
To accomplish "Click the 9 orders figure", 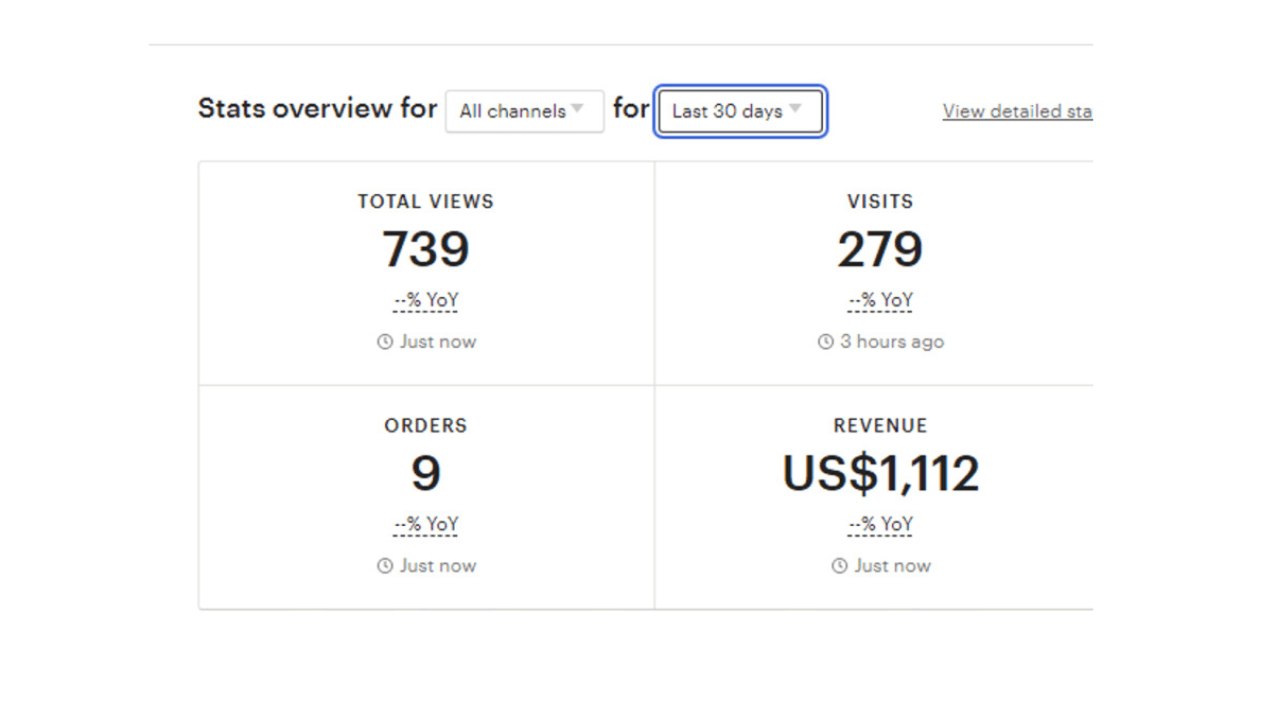I will (x=426, y=473).
